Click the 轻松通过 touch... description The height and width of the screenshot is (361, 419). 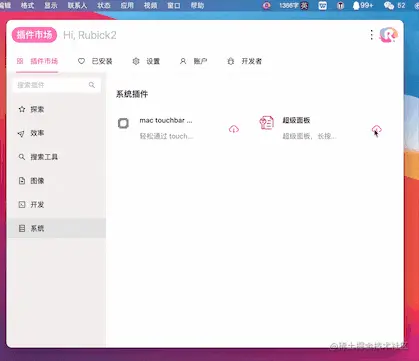(166, 136)
